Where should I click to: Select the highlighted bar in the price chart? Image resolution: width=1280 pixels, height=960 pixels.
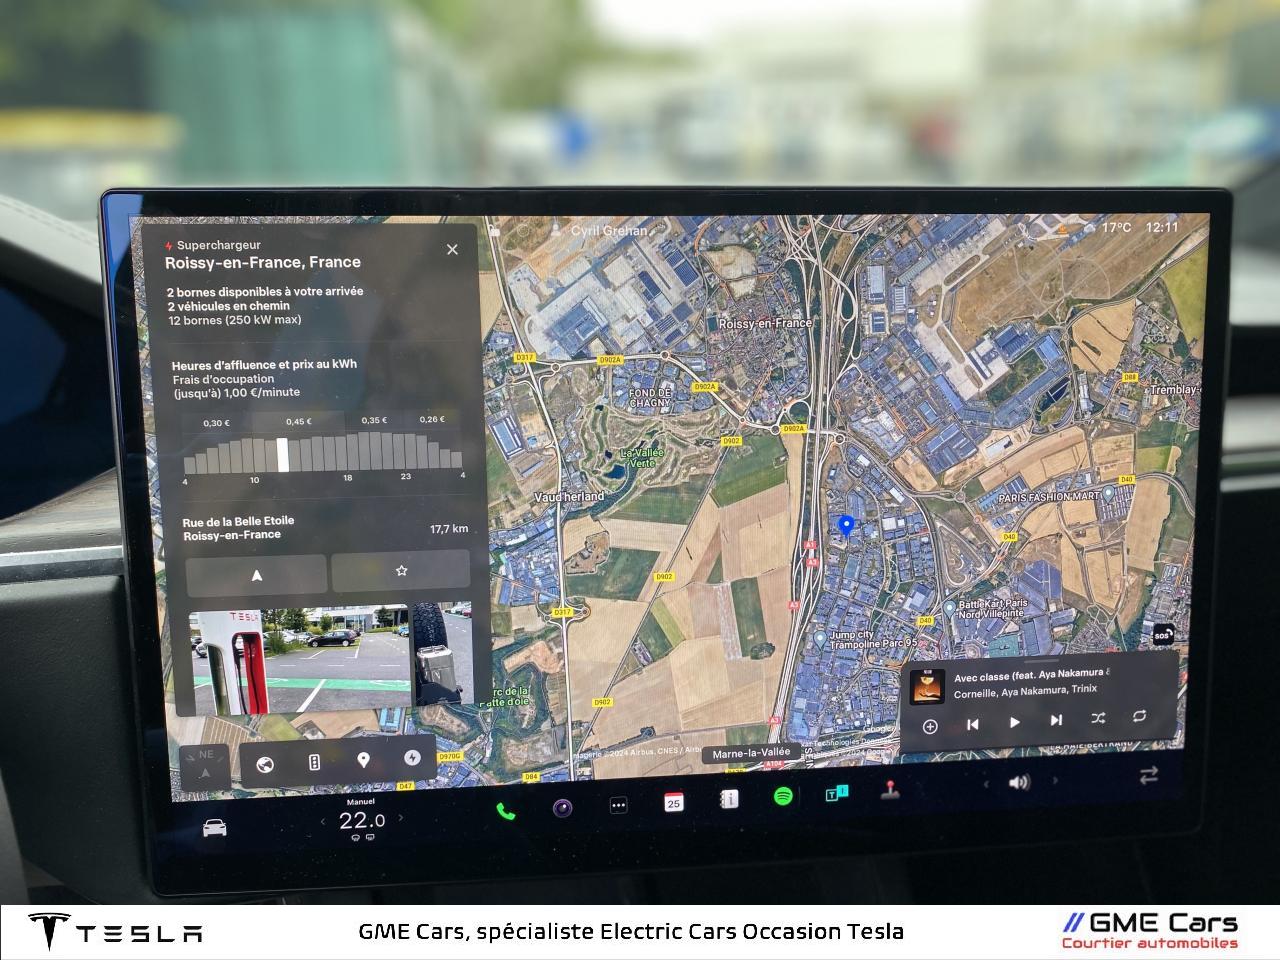(283, 454)
